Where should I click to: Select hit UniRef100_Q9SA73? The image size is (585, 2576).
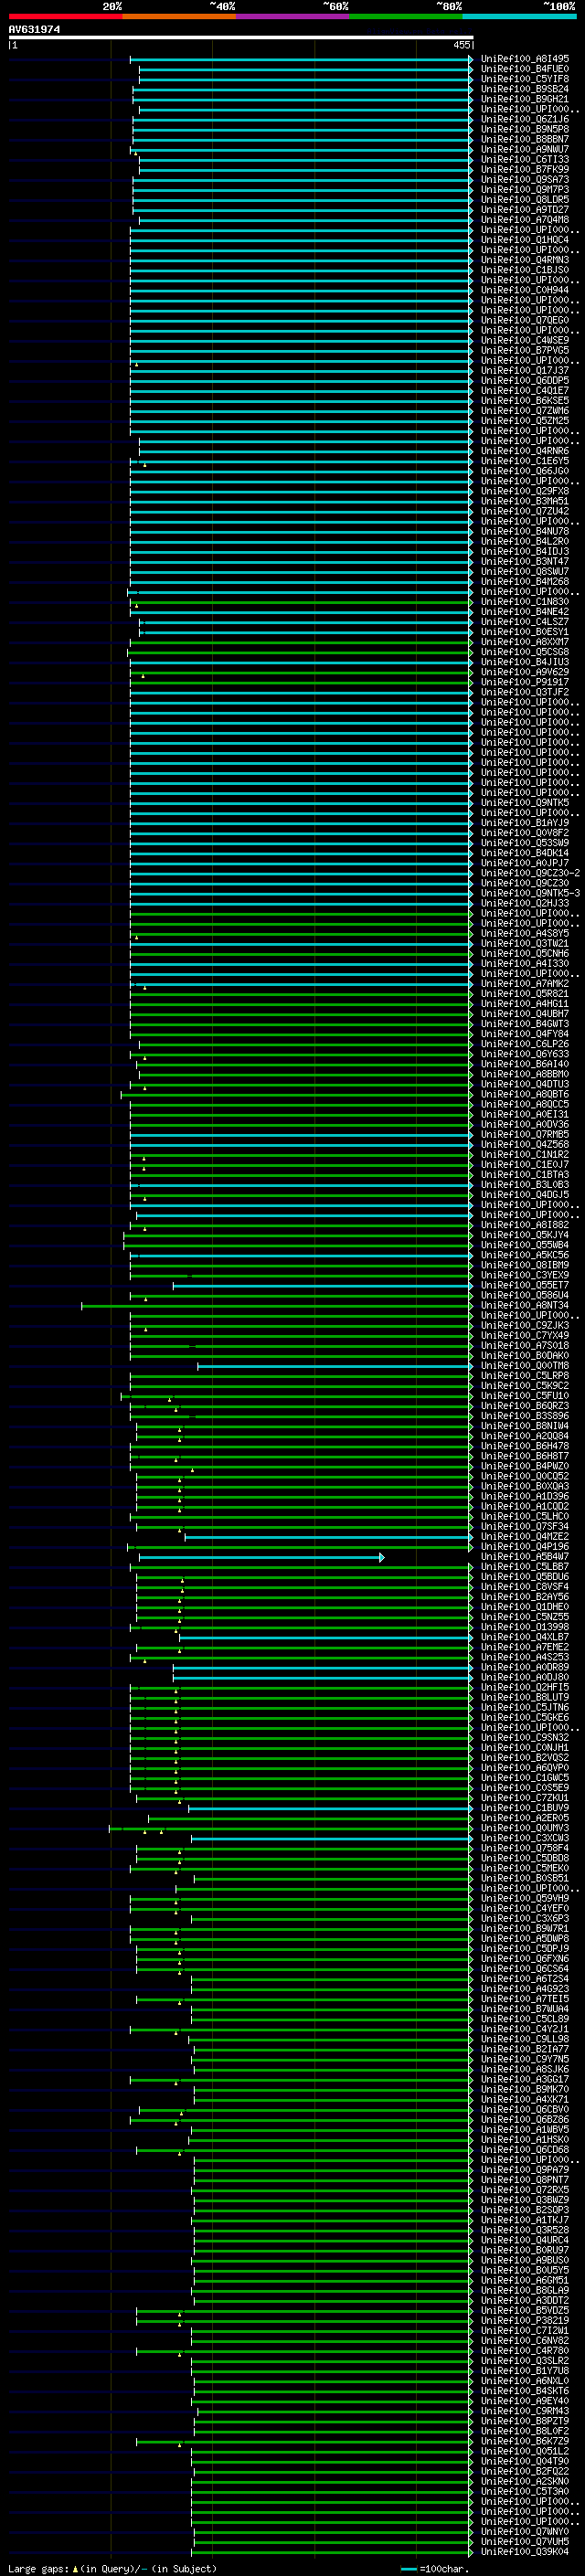[525, 180]
